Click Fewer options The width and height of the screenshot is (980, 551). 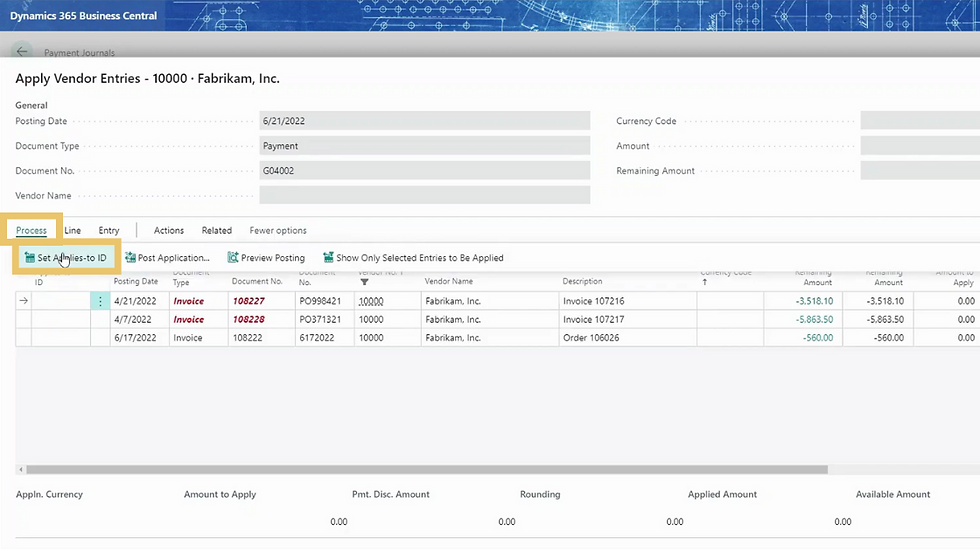pyautogui.click(x=278, y=231)
